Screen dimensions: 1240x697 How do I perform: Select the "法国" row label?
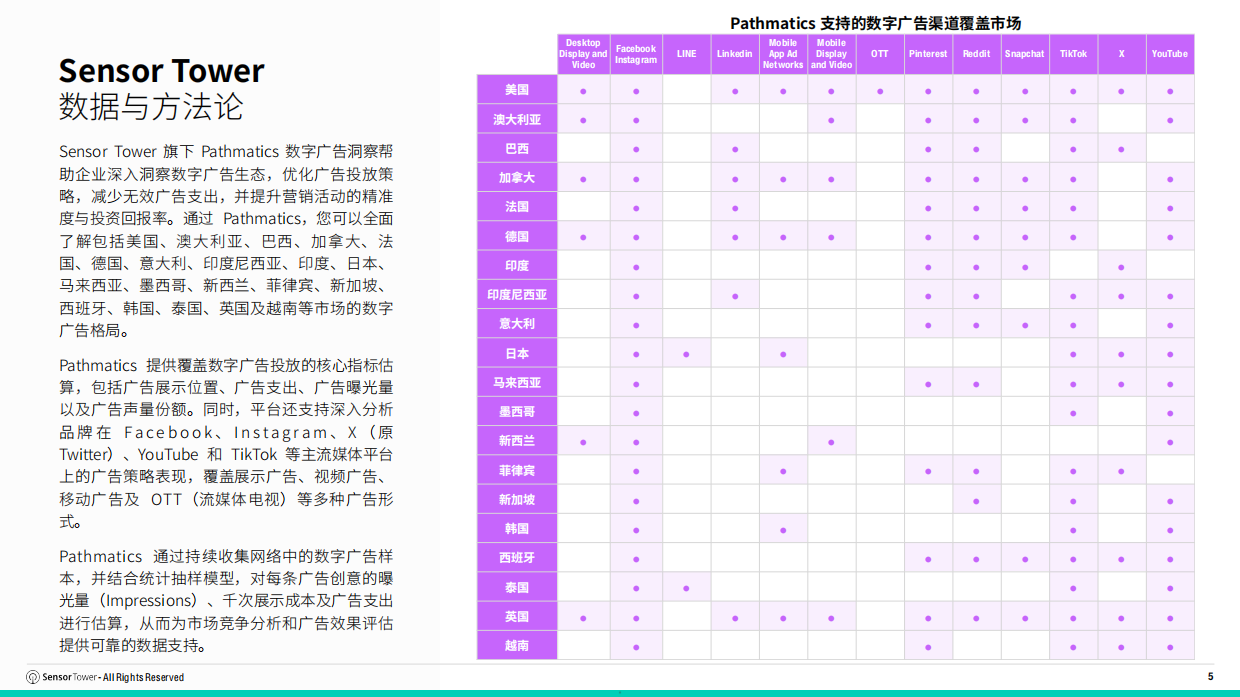click(x=517, y=207)
